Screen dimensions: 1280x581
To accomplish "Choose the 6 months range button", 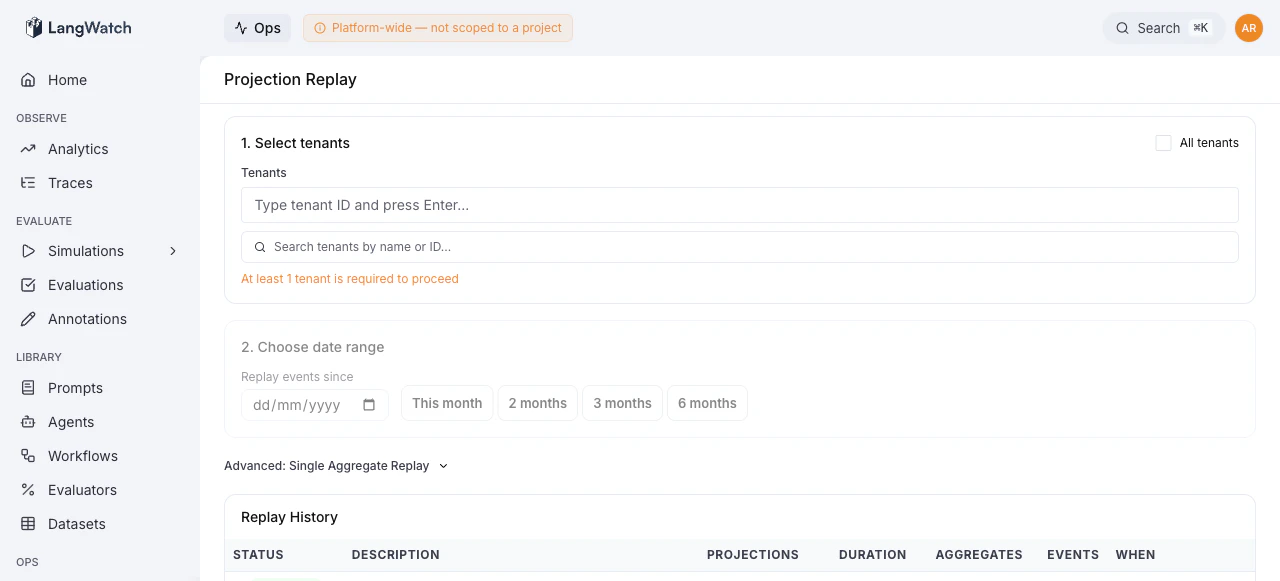I will [x=707, y=403].
